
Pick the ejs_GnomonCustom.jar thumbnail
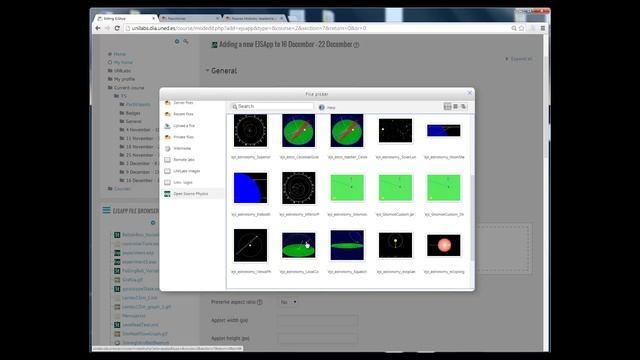395,188
